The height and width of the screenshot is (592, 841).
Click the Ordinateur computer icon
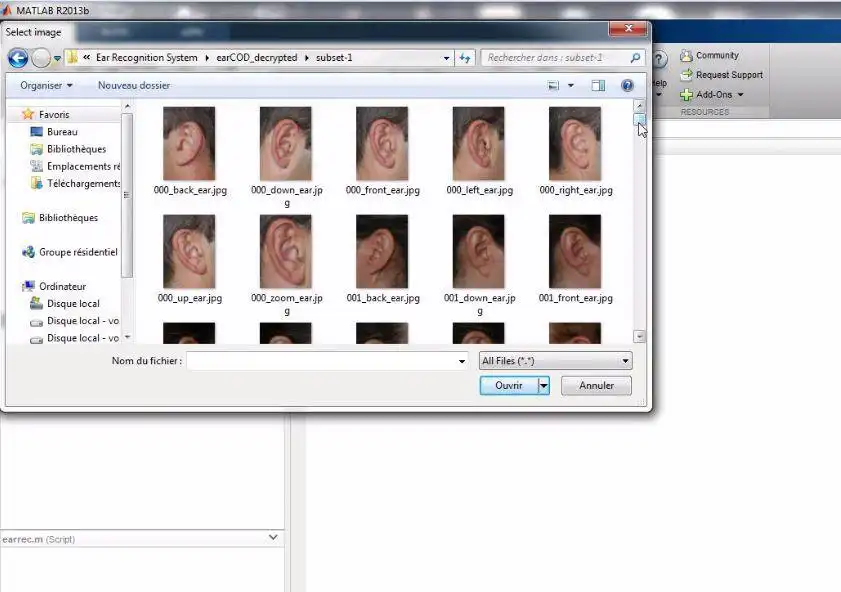[28, 286]
